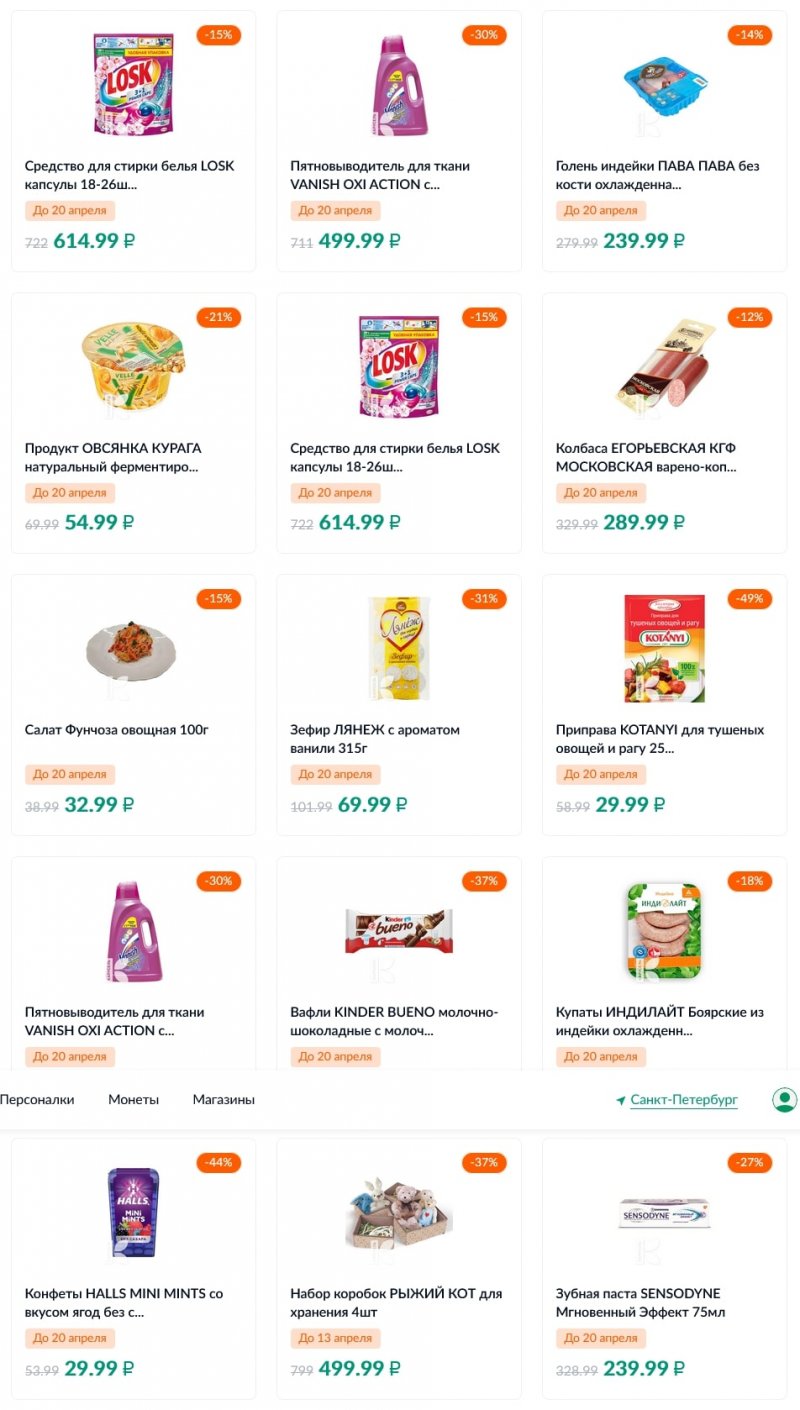Open the Магазины menu item
The image size is (800, 1410).
click(x=223, y=1100)
